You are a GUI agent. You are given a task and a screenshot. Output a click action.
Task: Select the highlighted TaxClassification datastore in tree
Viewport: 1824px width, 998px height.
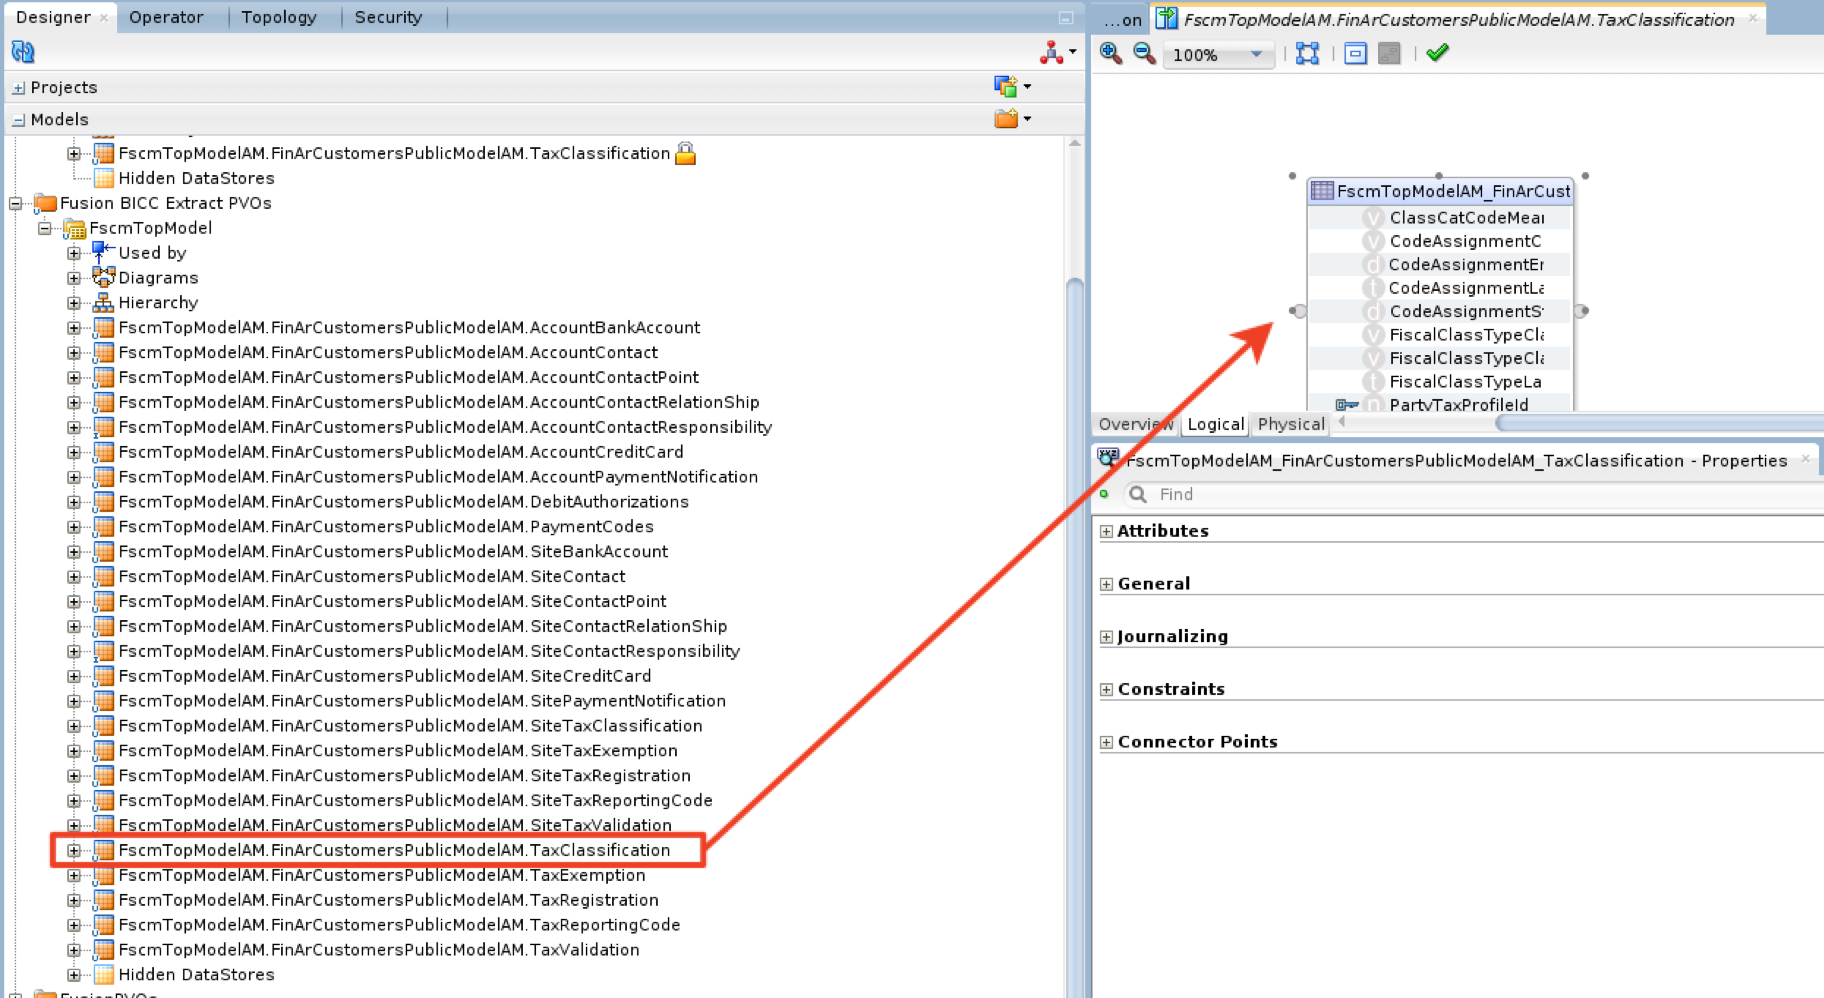(394, 850)
